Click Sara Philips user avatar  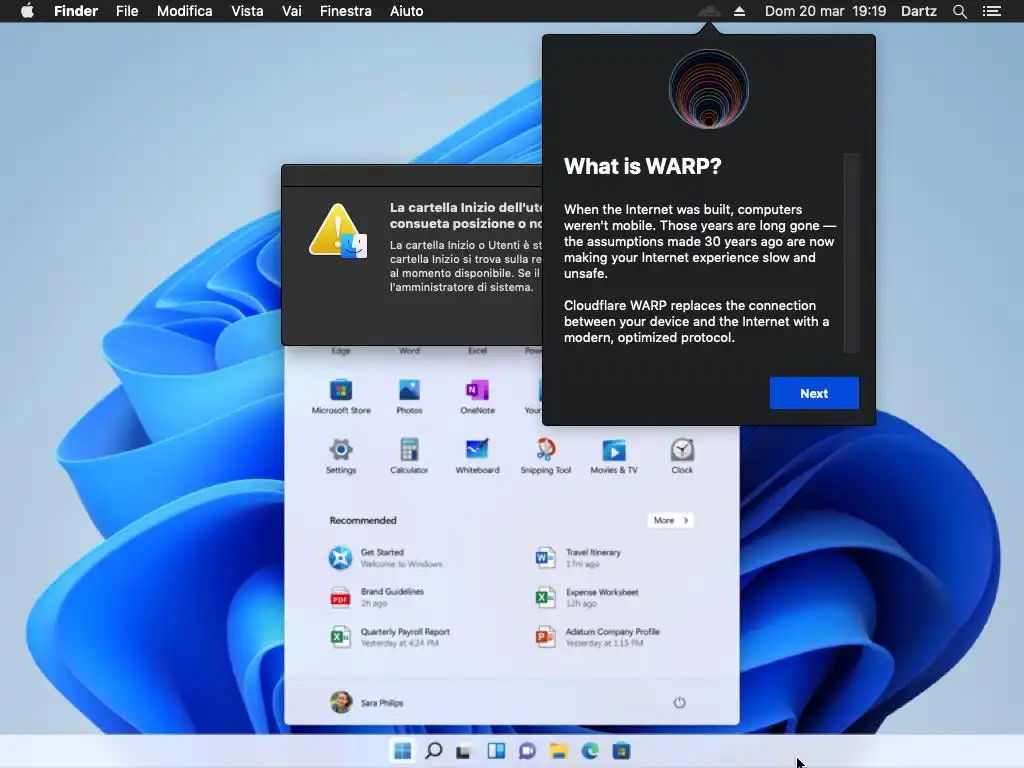pyautogui.click(x=340, y=702)
